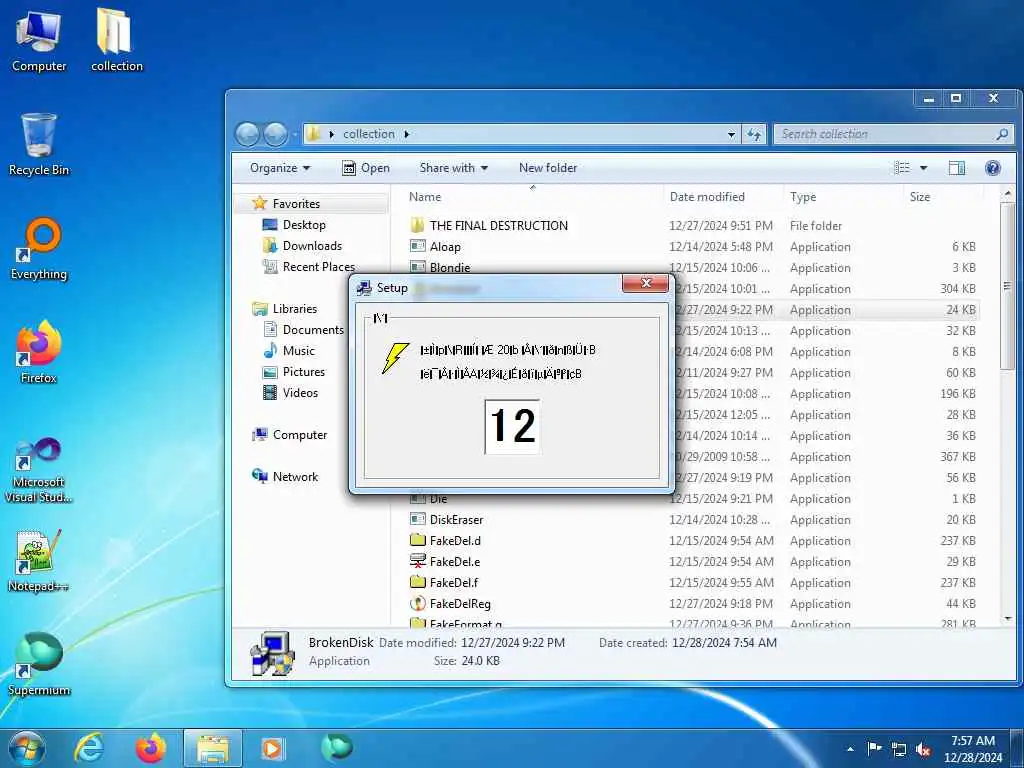Open Action Center flag tray icon
The width and height of the screenshot is (1024, 768).
pyautogui.click(x=874, y=749)
